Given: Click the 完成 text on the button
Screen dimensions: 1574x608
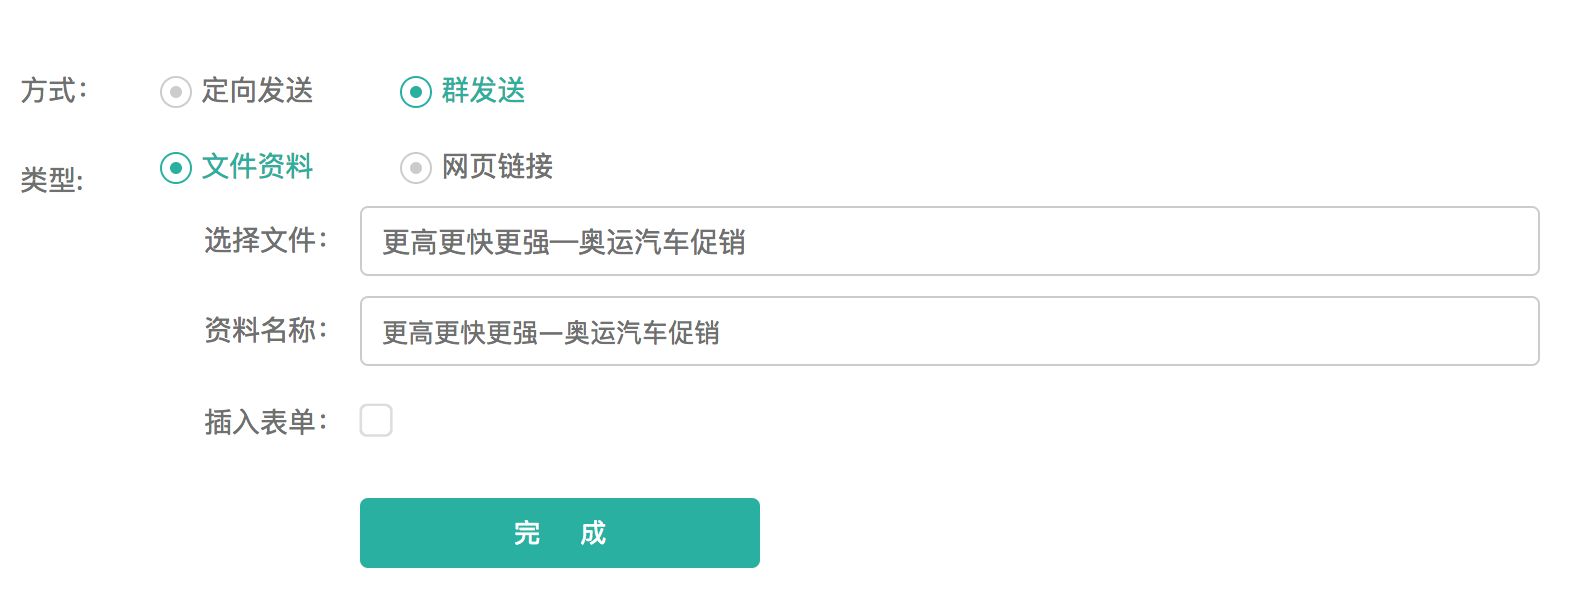Looking at the screenshot, I should [x=560, y=533].
